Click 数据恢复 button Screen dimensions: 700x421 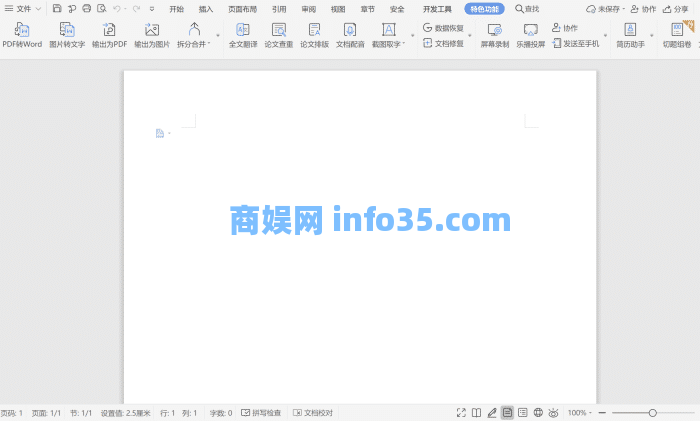[x=443, y=28]
